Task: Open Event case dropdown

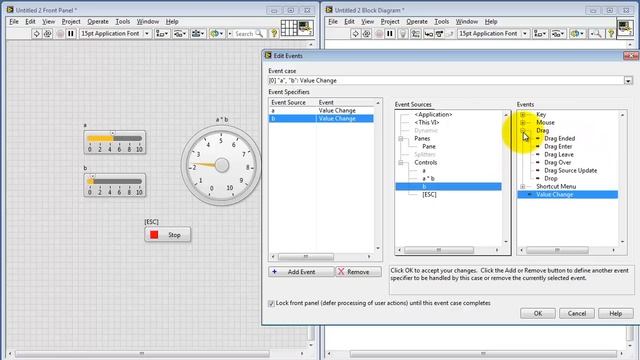Action: click(628, 80)
